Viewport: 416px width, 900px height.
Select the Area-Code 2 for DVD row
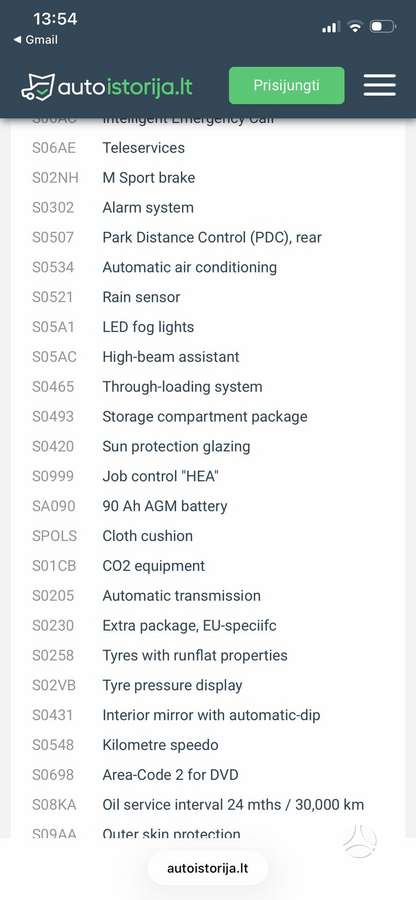click(x=208, y=775)
